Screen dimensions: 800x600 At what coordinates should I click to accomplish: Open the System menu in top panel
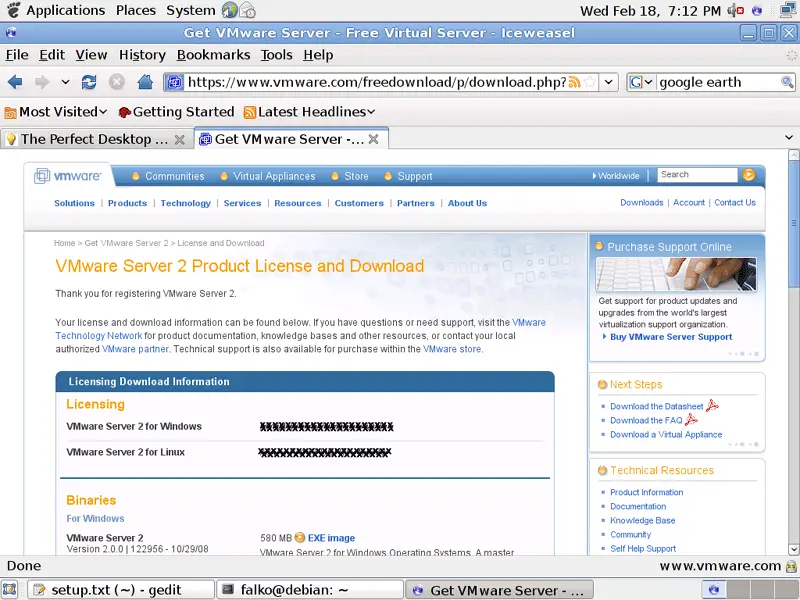[191, 10]
